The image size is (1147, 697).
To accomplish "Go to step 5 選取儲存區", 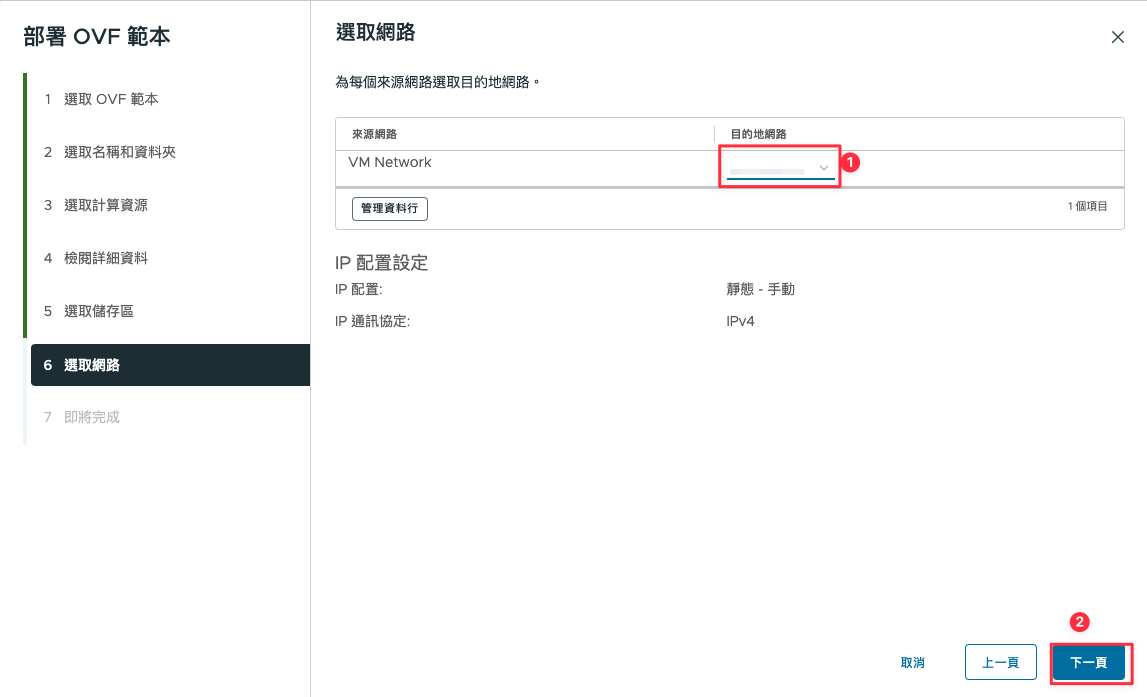I will 89,312.
